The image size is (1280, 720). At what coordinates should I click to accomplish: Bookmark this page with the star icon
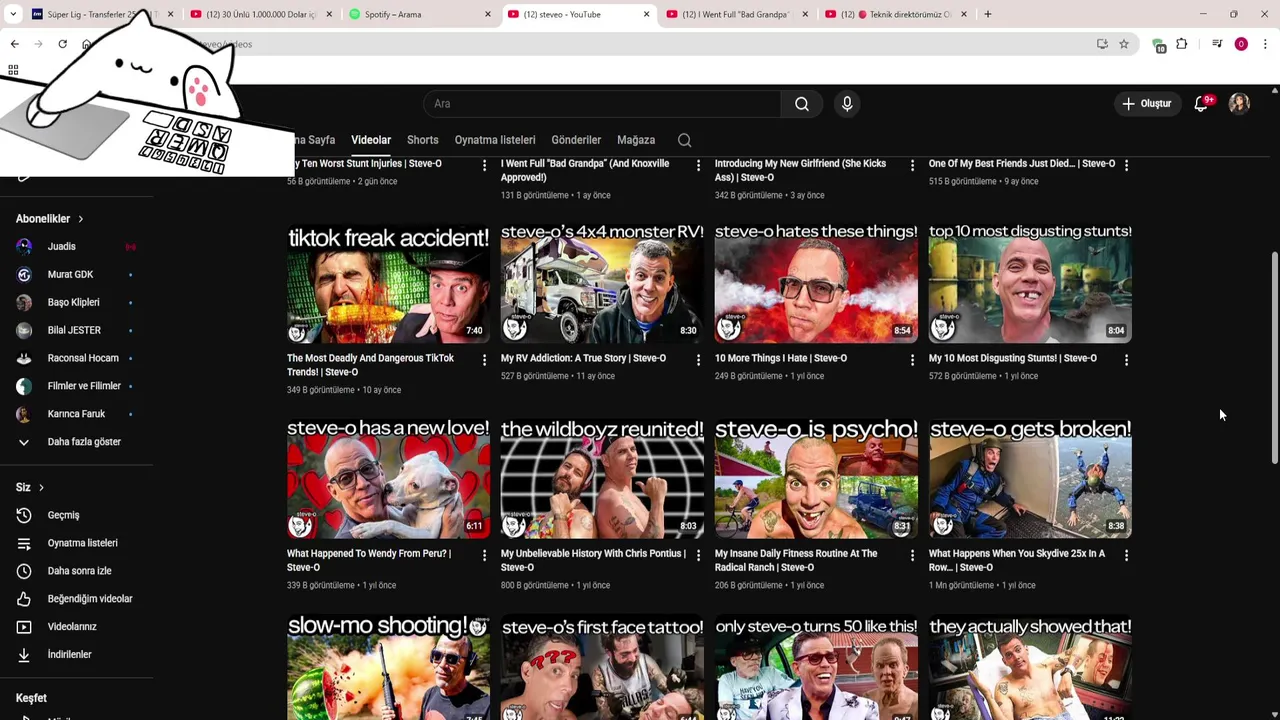click(1124, 44)
